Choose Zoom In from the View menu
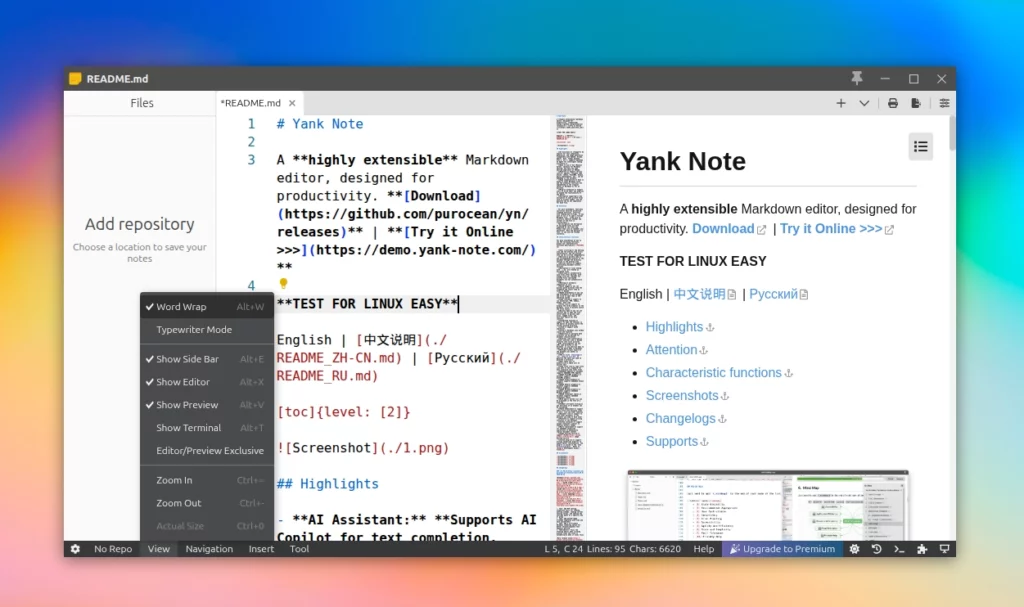This screenshot has width=1024, height=607. [206, 480]
